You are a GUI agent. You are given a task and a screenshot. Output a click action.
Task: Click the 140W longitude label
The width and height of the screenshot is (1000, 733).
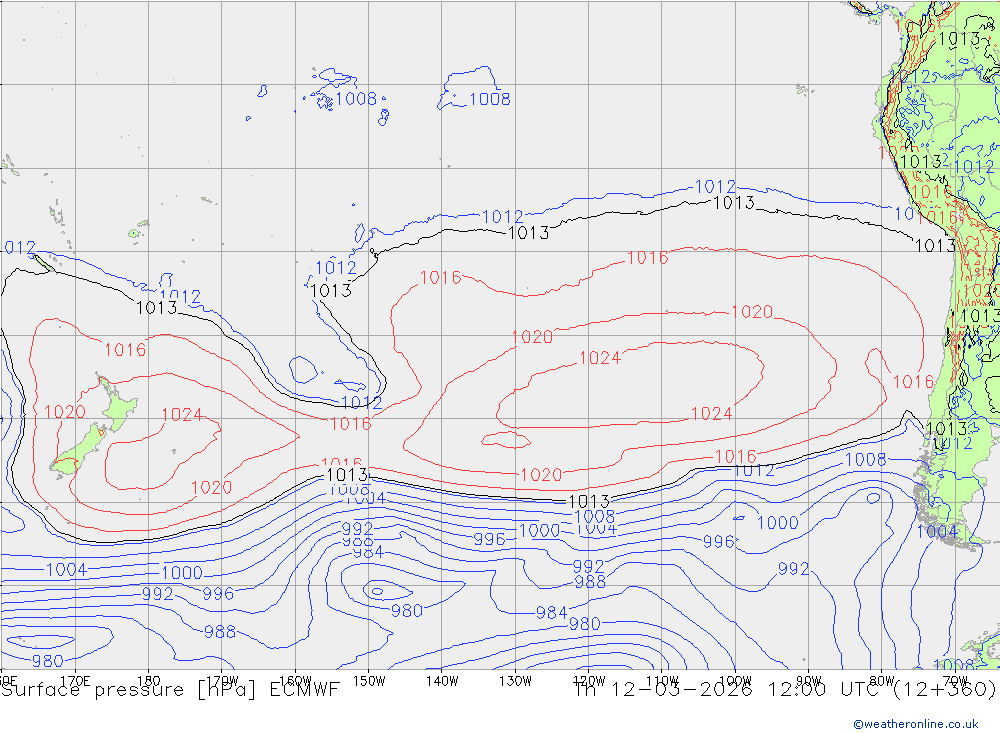[442, 681]
